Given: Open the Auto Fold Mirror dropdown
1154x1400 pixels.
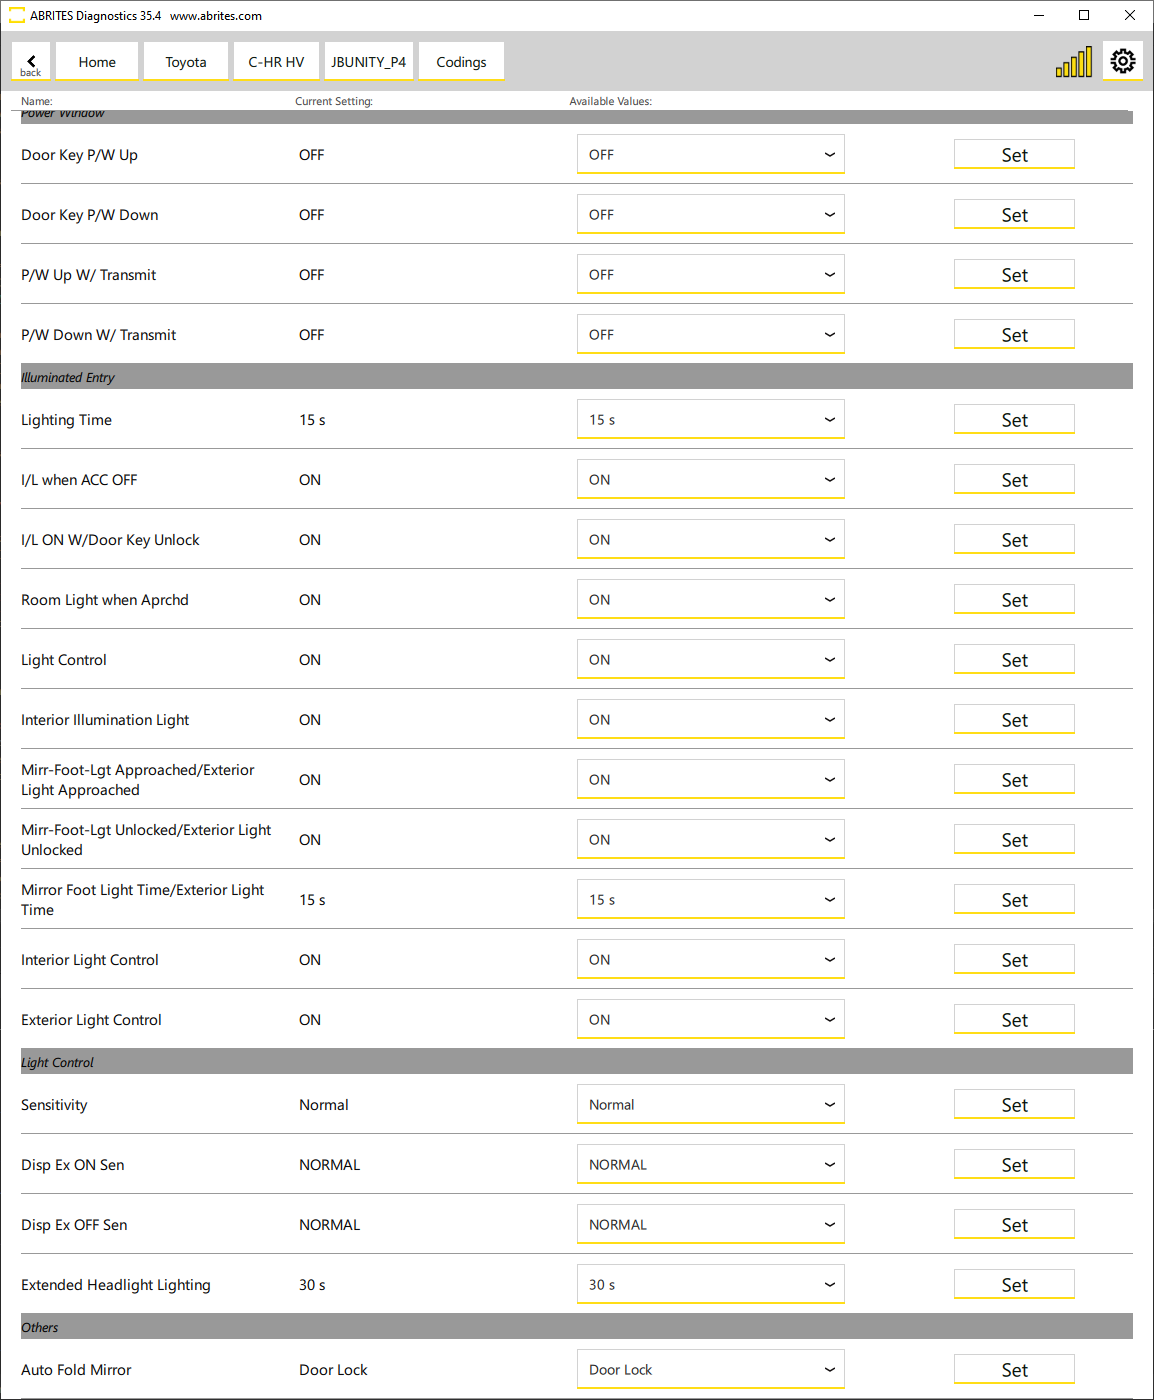Looking at the screenshot, I should tap(710, 1370).
